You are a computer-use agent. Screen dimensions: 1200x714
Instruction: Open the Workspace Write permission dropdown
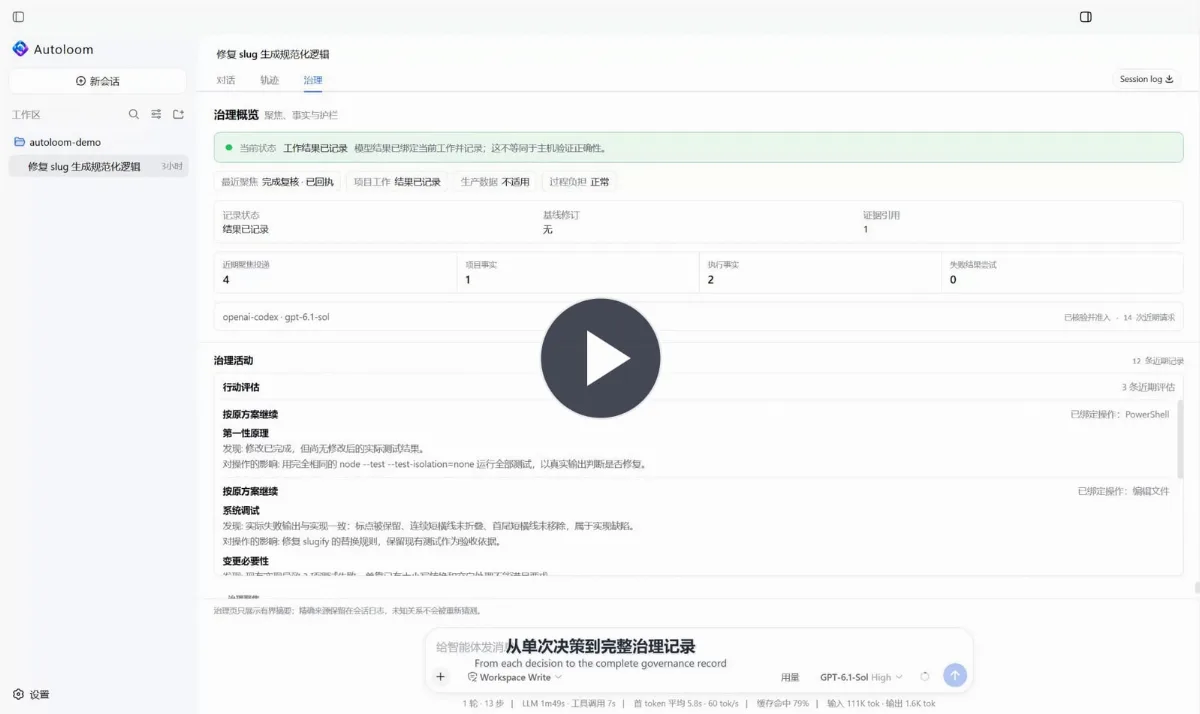514,677
